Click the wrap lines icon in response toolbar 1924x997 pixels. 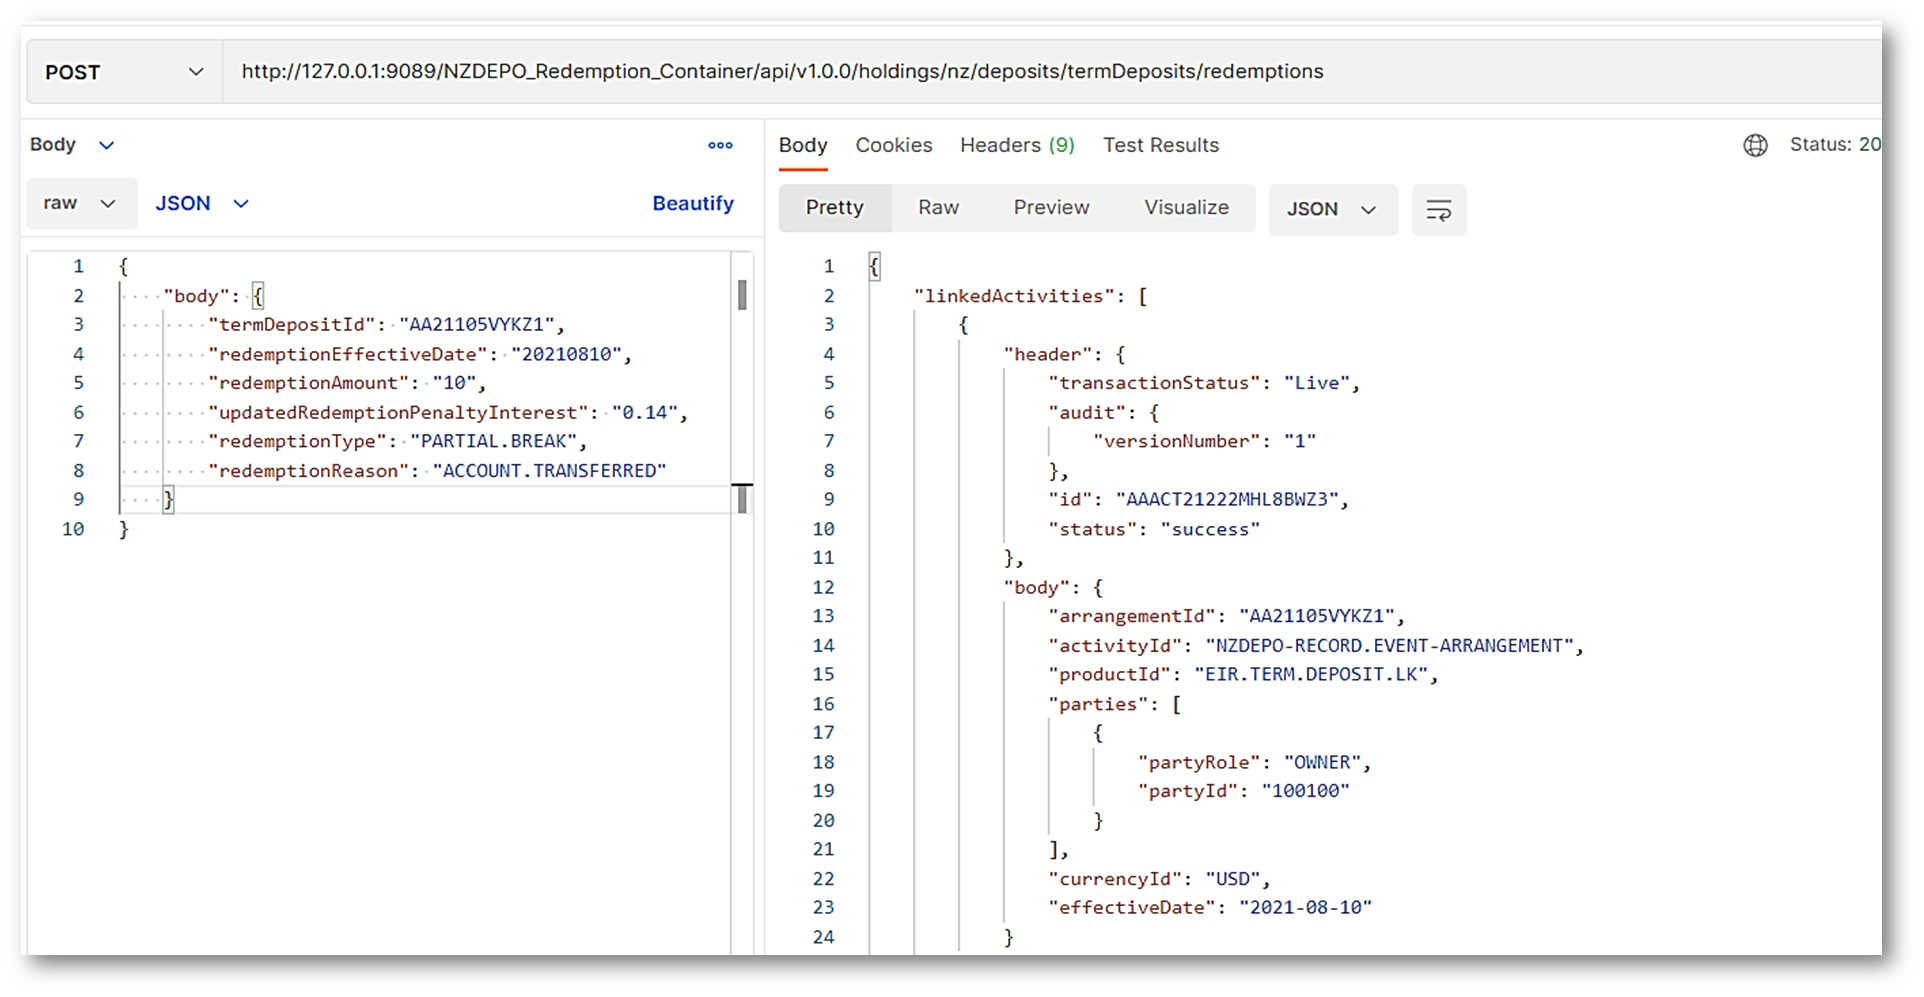coord(1438,210)
